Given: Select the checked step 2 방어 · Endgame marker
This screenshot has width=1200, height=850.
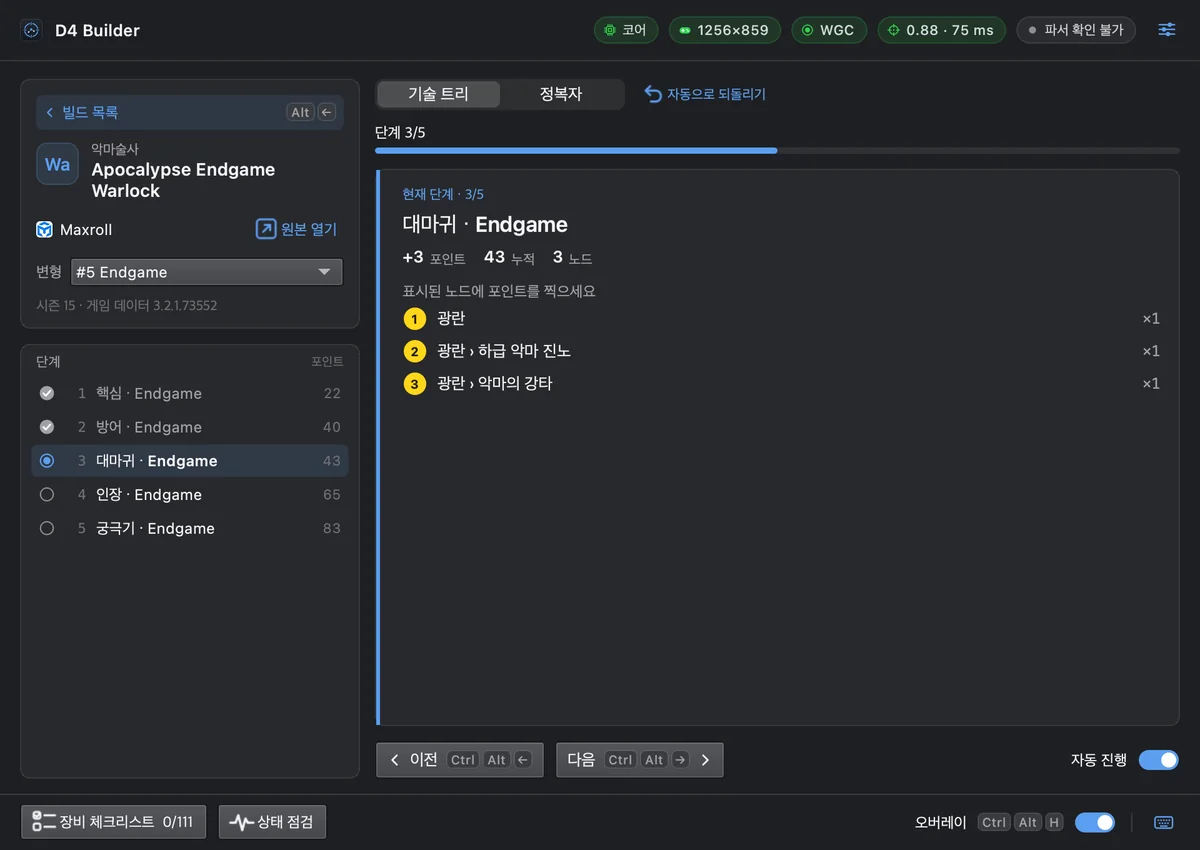Looking at the screenshot, I should [47, 427].
